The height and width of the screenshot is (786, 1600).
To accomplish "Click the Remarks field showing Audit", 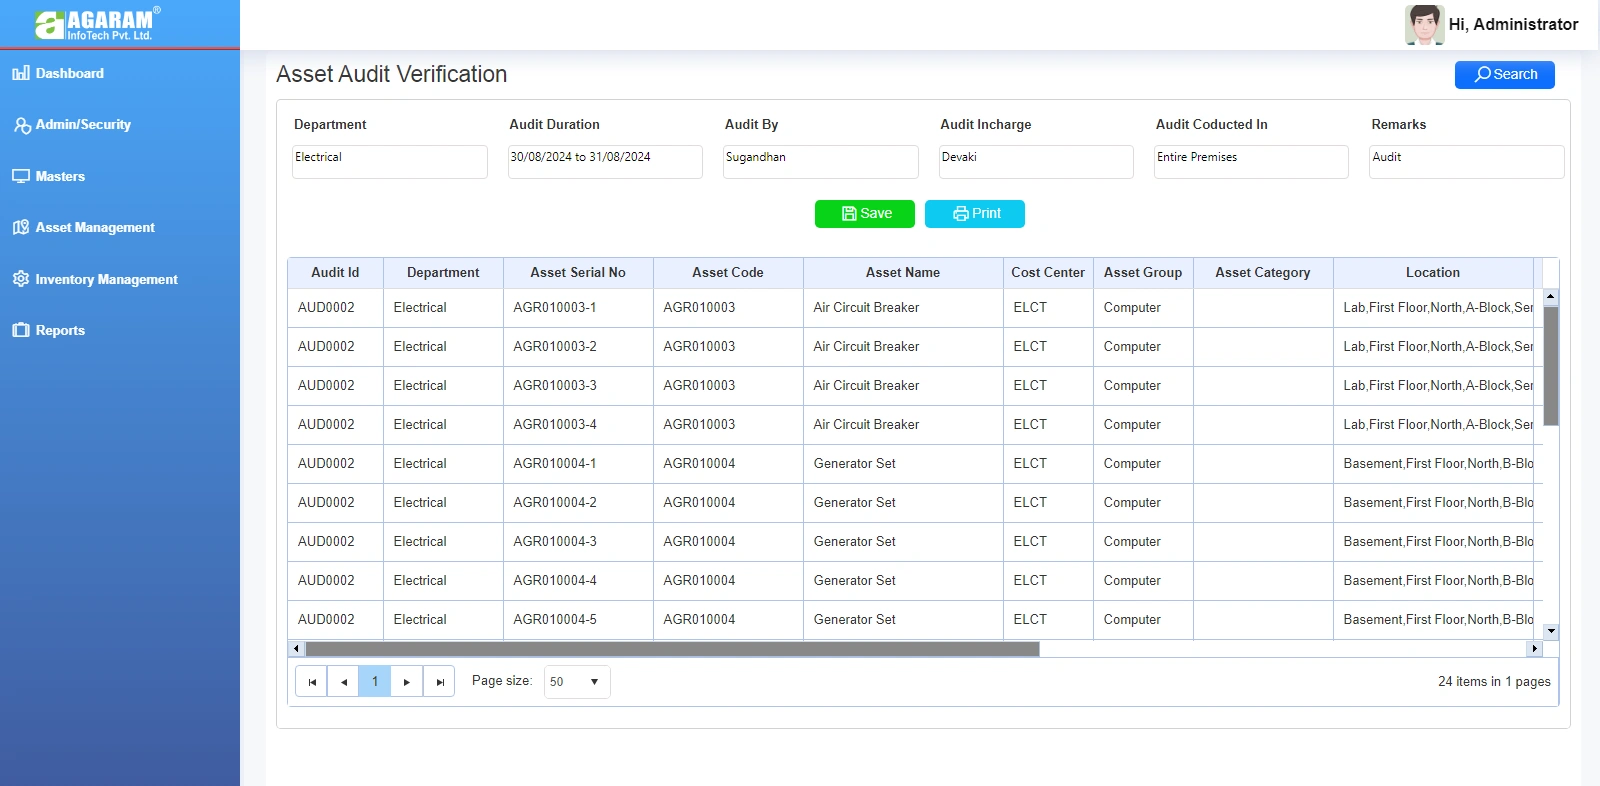I will point(1467,162).
